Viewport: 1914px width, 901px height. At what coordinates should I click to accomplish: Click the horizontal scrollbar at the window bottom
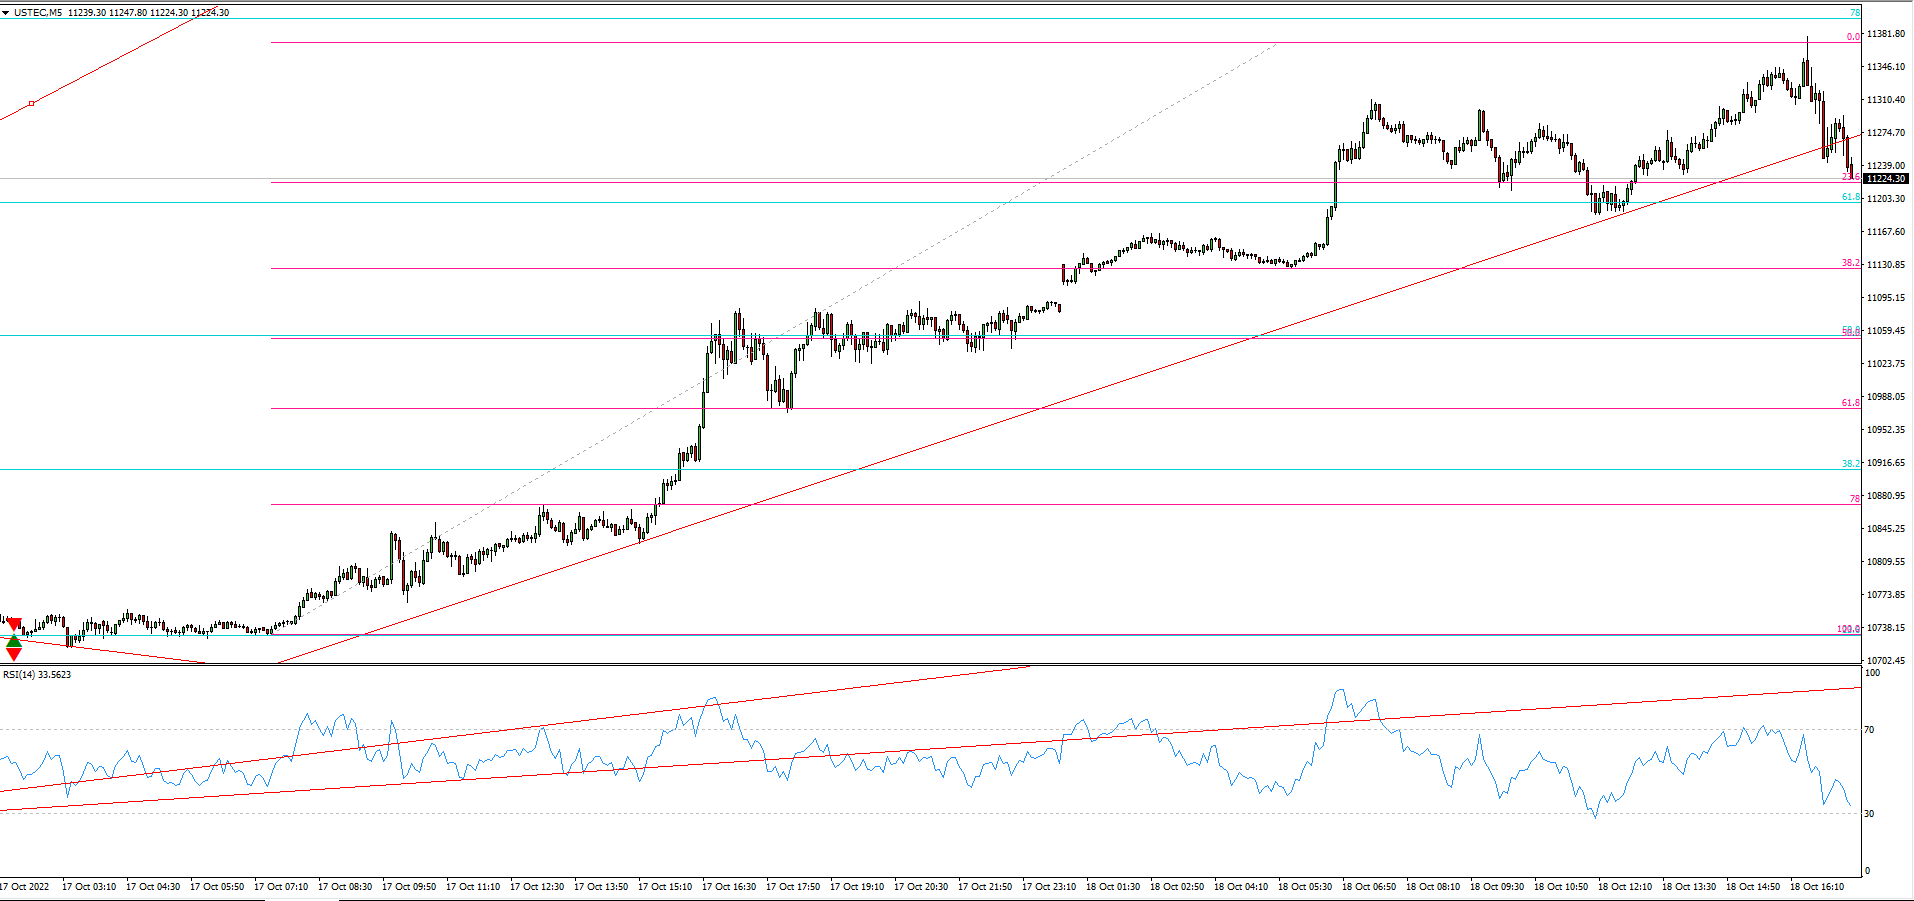point(300,897)
